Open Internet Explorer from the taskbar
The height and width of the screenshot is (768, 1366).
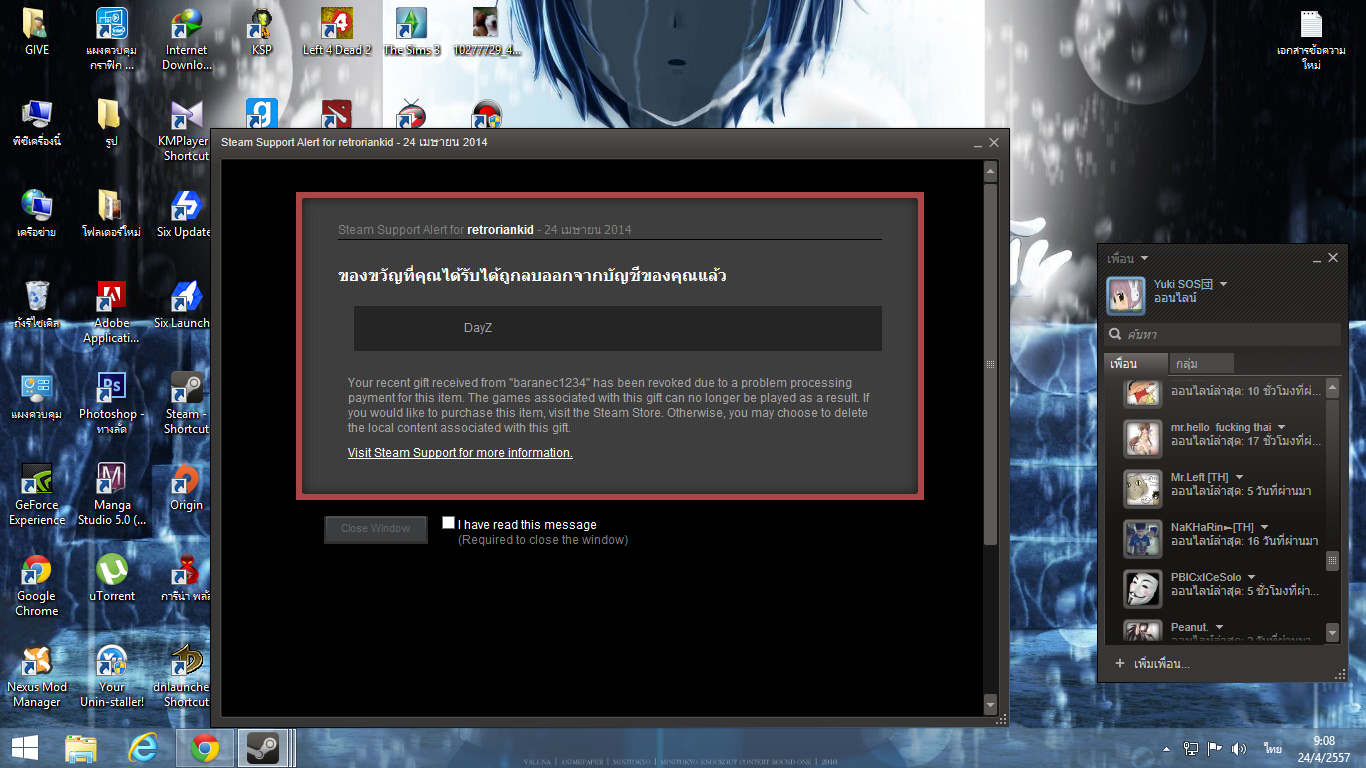coord(143,747)
